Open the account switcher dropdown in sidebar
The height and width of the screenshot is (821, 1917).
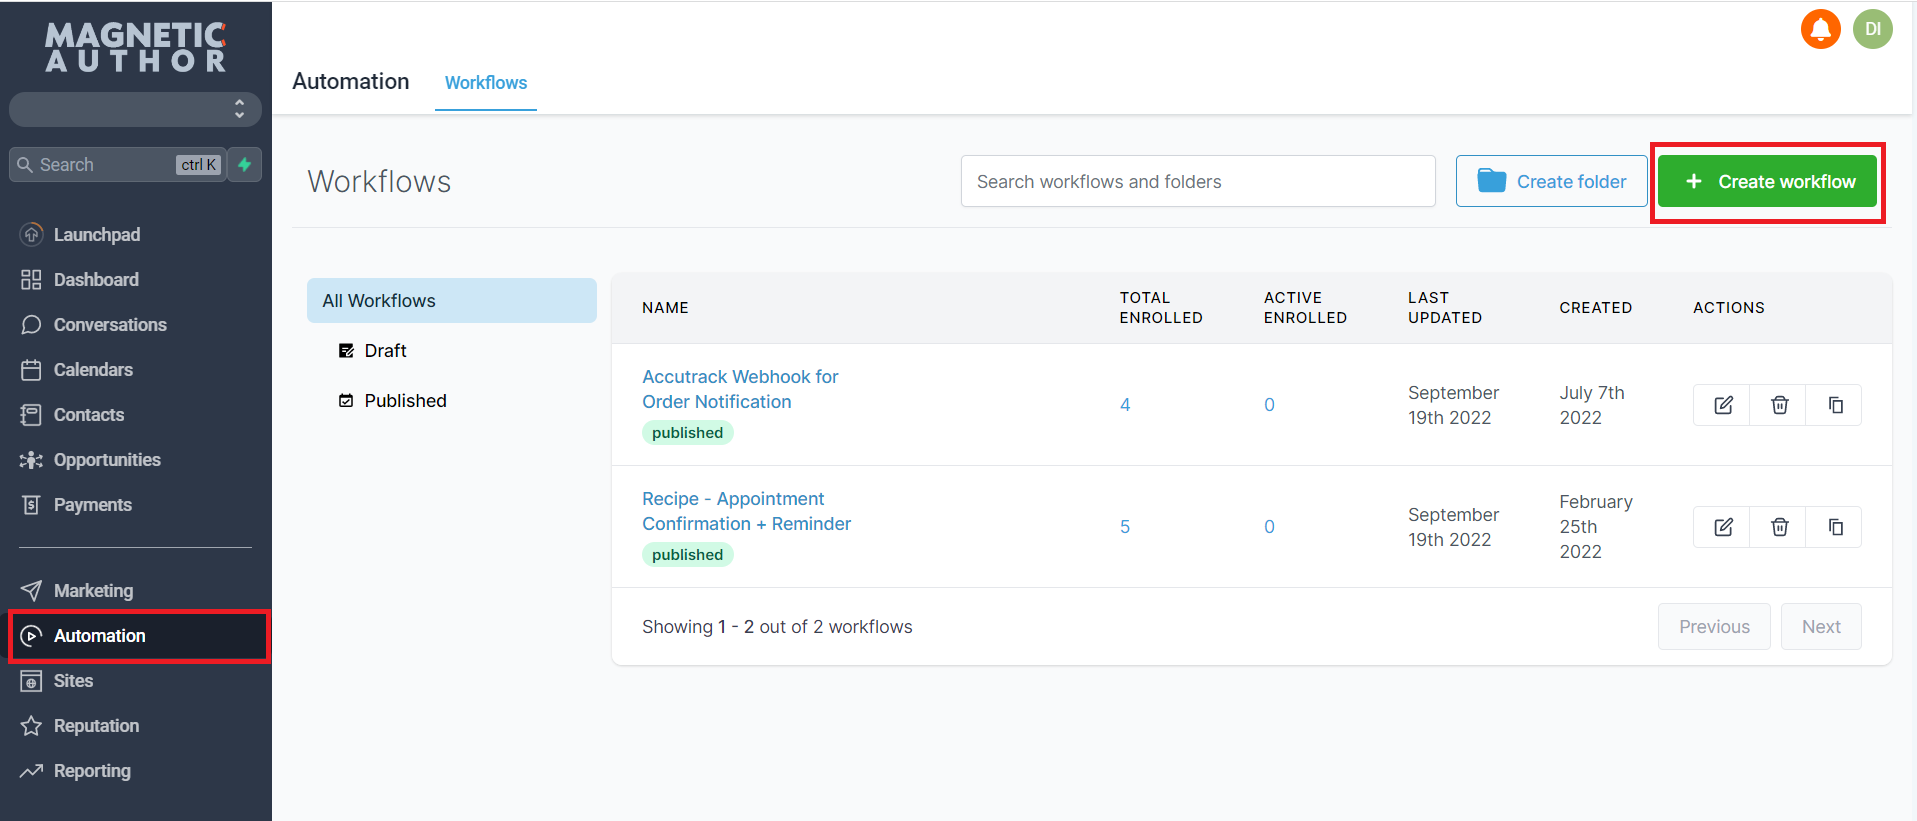135,109
